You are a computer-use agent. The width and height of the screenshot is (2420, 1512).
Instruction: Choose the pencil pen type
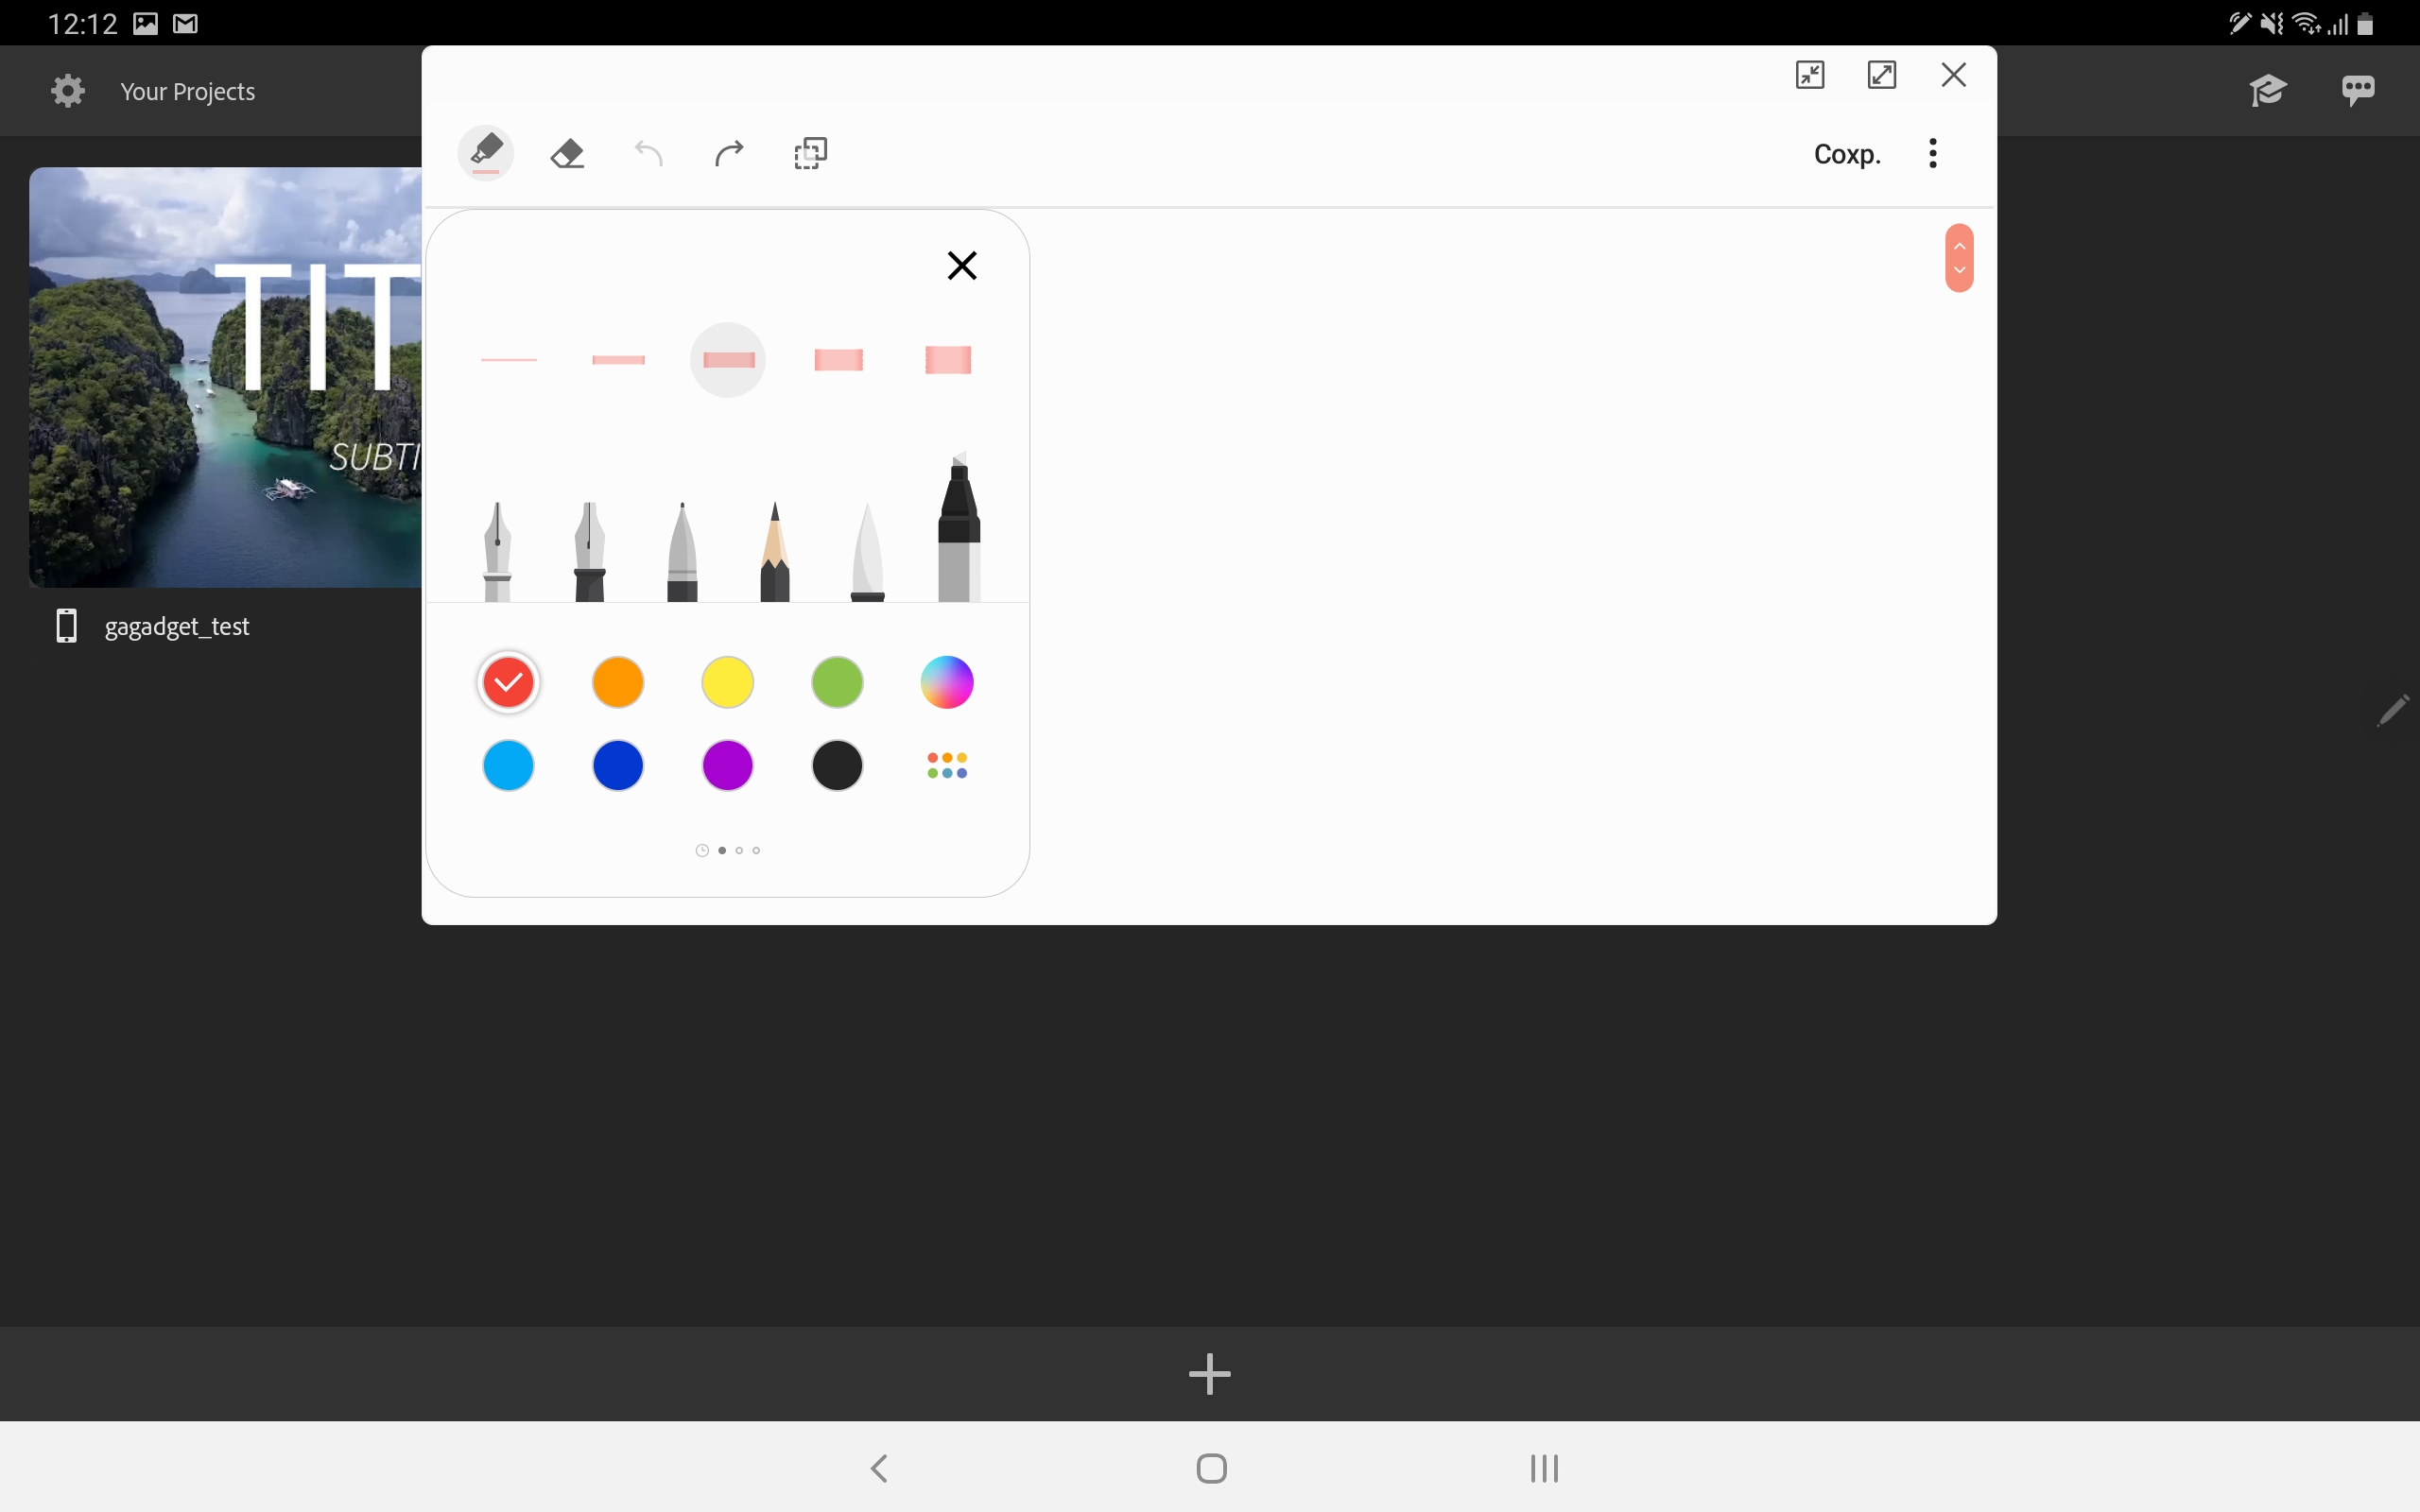(x=775, y=552)
